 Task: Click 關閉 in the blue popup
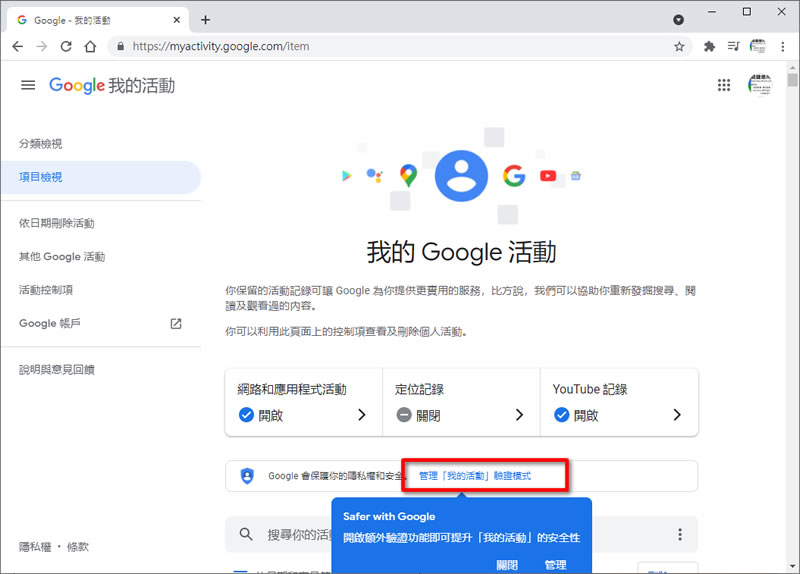coord(507,565)
